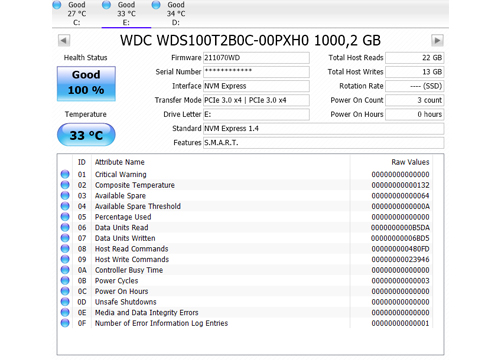Go to previous disk with left arrow
This screenshot has height=360, width=500.
coord(64,41)
